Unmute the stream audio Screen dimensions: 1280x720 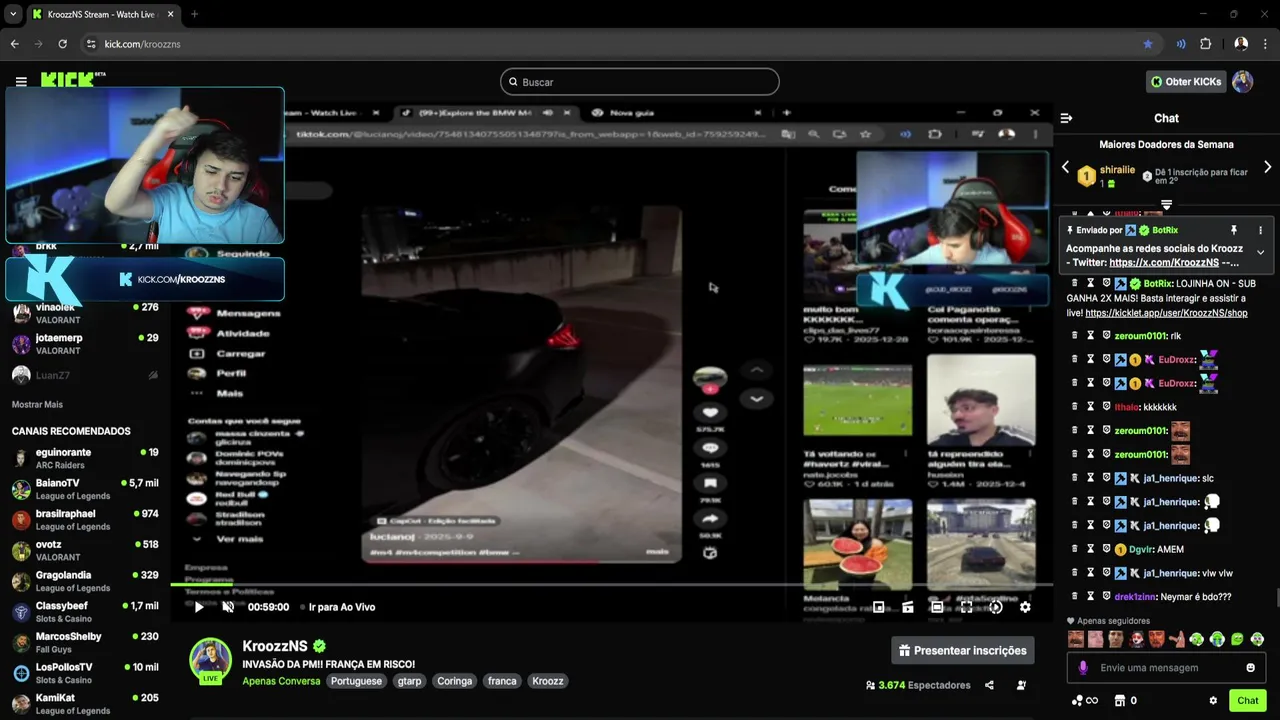(x=228, y=607)
